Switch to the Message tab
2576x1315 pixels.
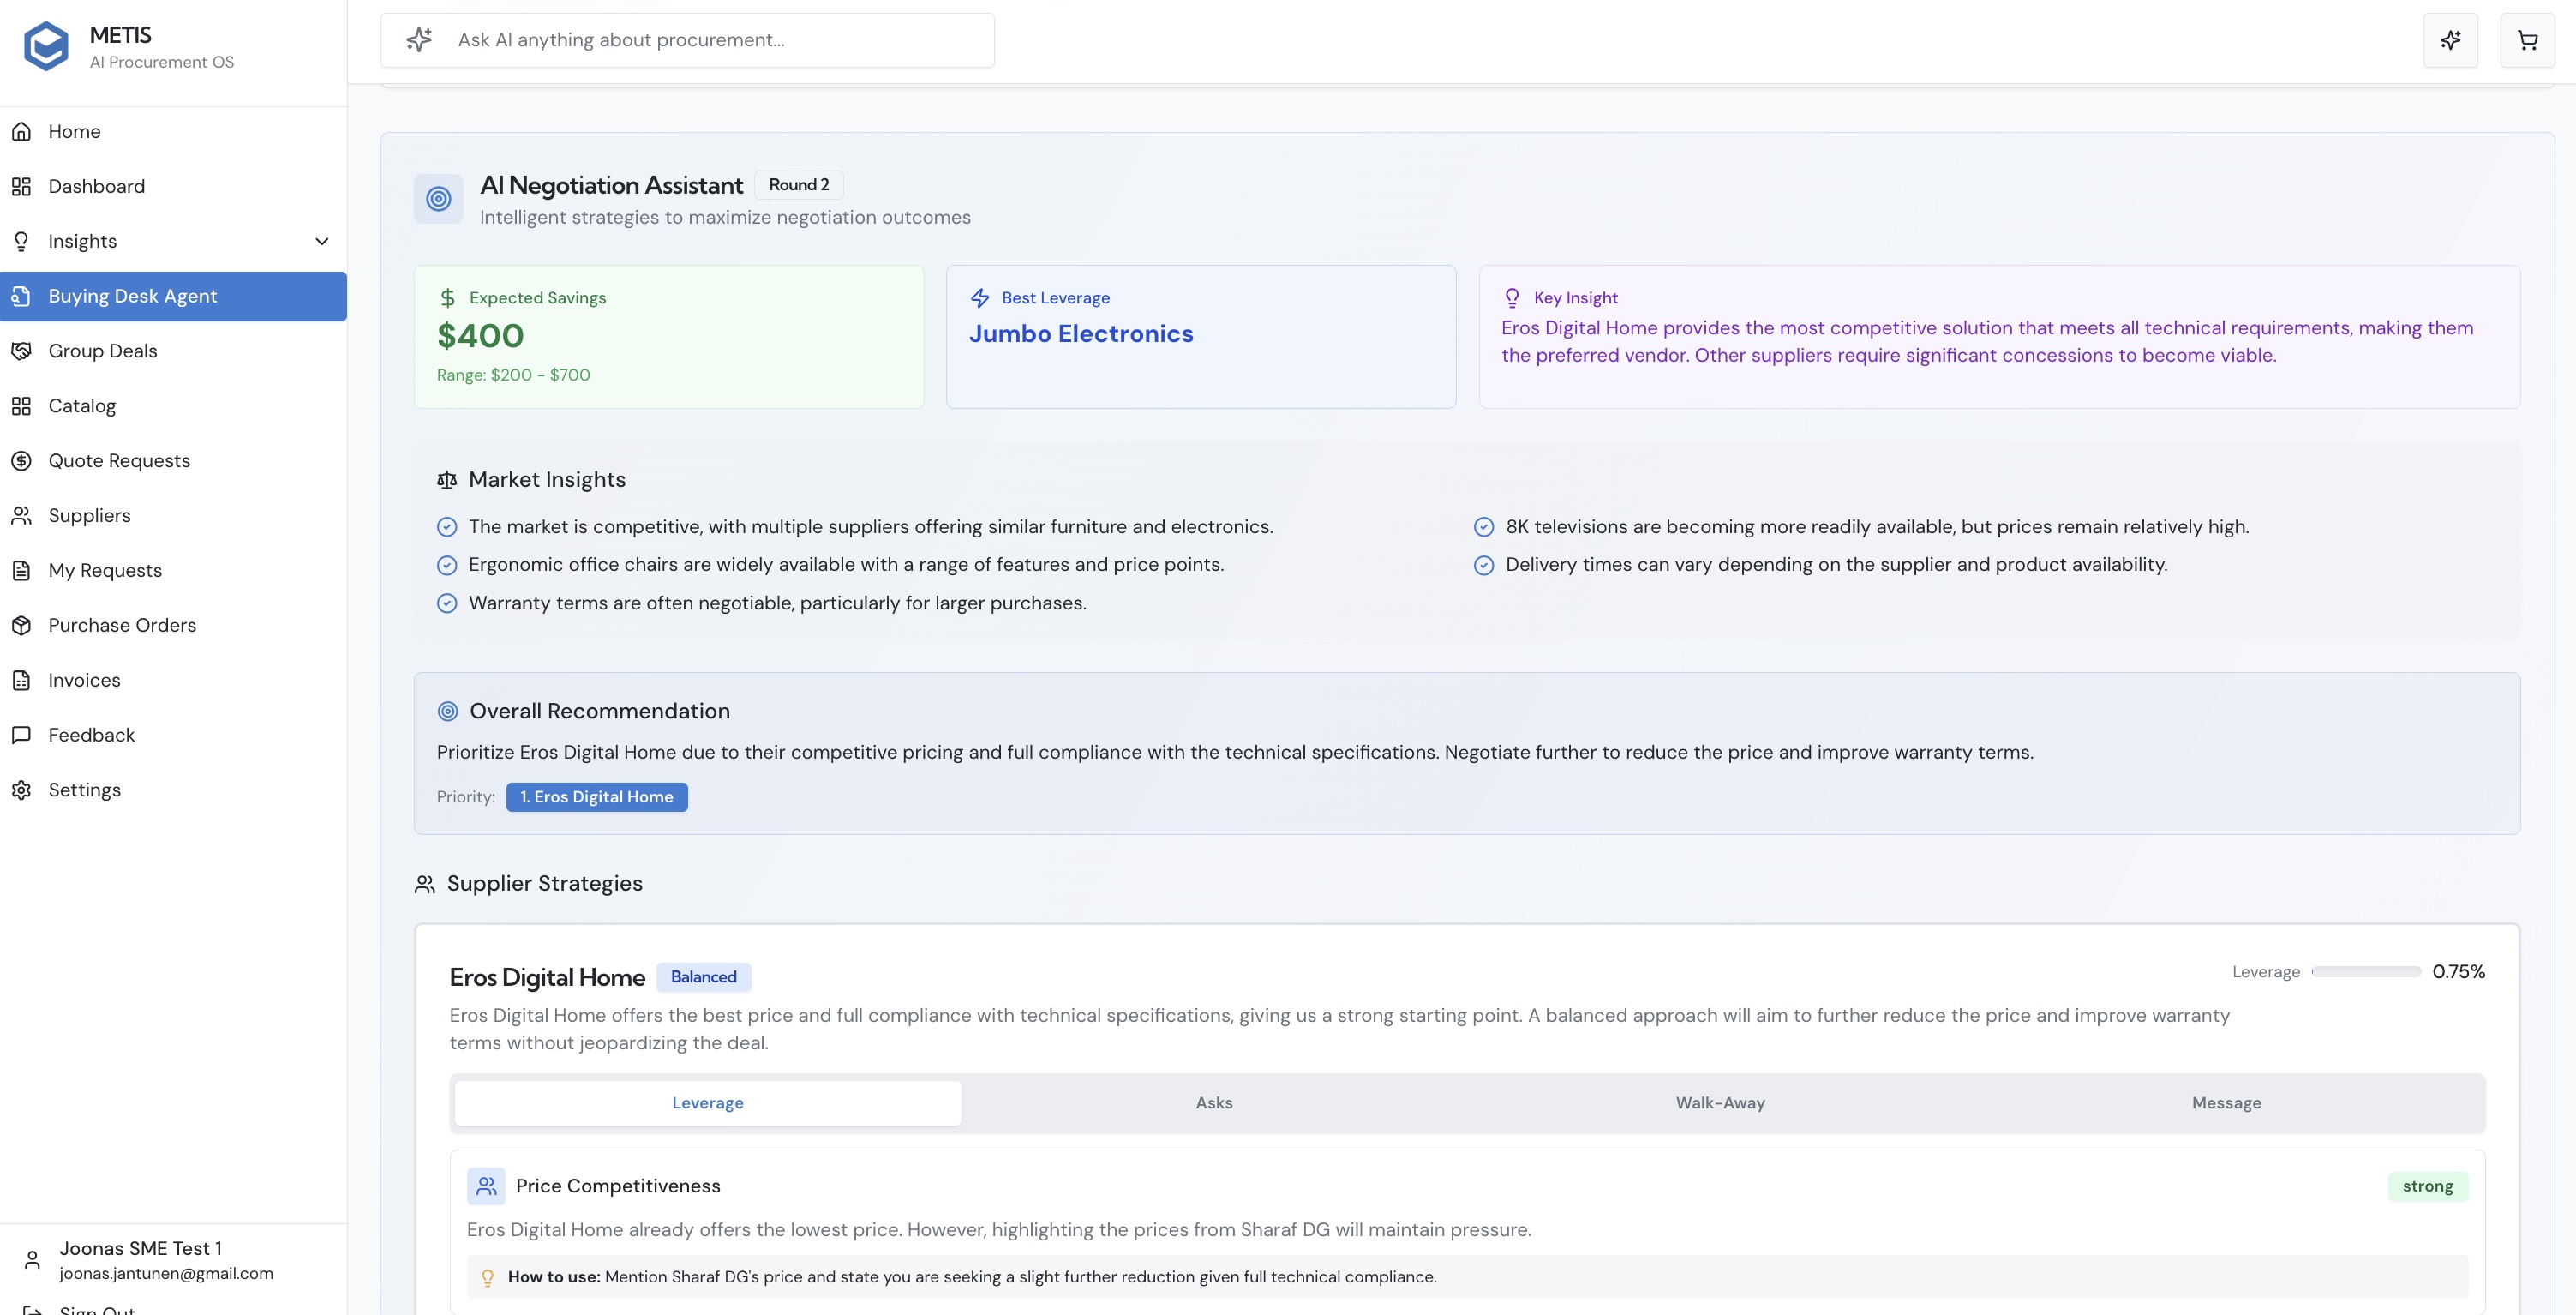[x=2226, y=1103]
